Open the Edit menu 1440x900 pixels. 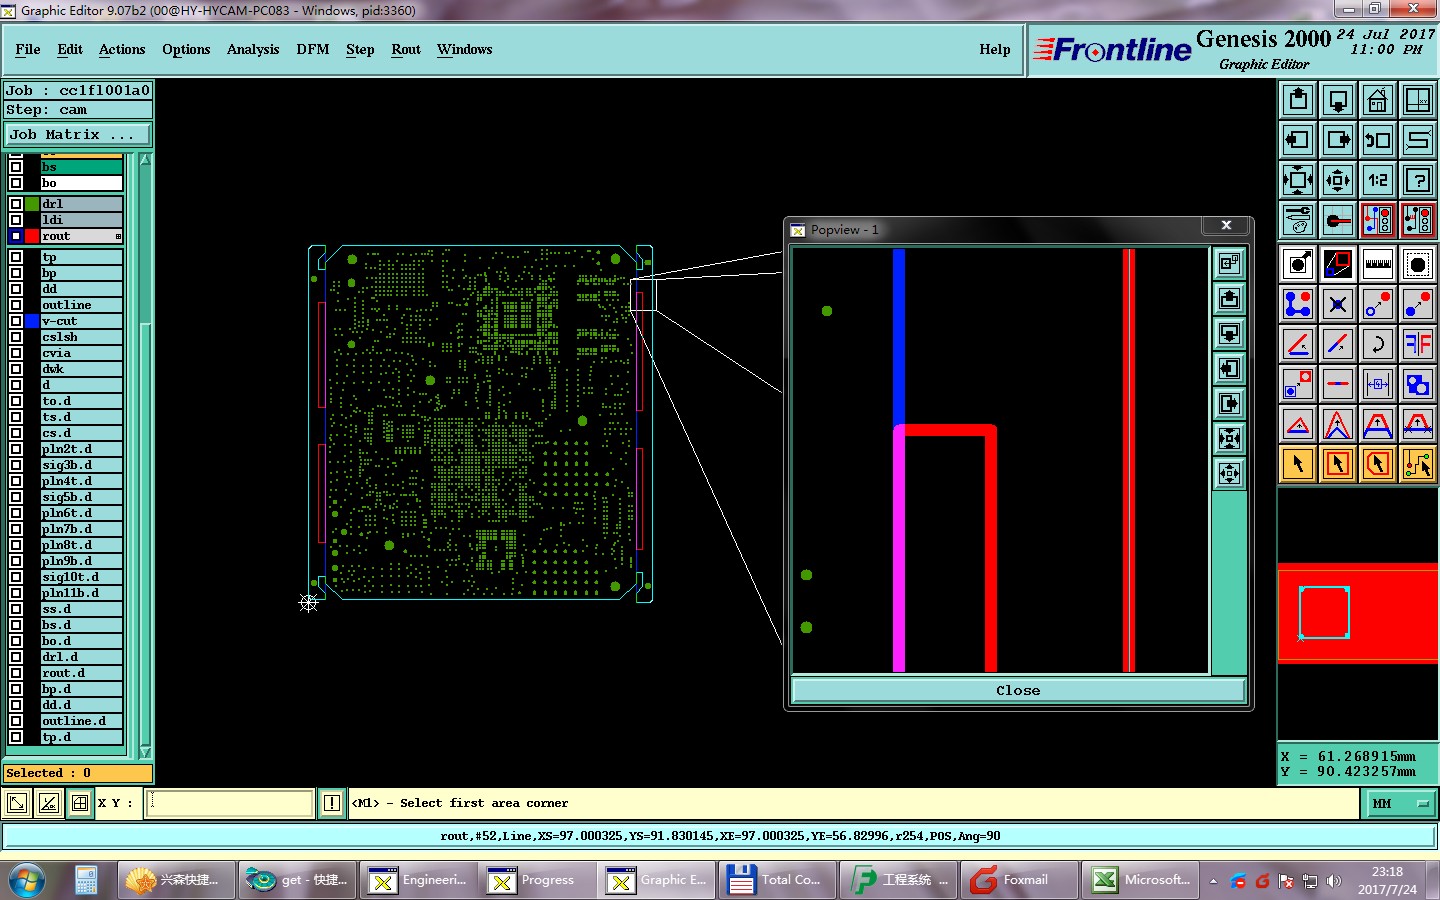tap(70, 49)
